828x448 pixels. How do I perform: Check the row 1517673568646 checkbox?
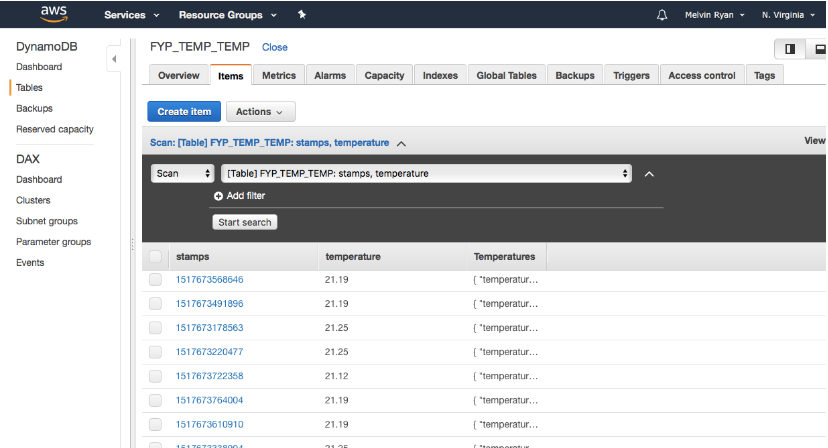tap(155, 279)
